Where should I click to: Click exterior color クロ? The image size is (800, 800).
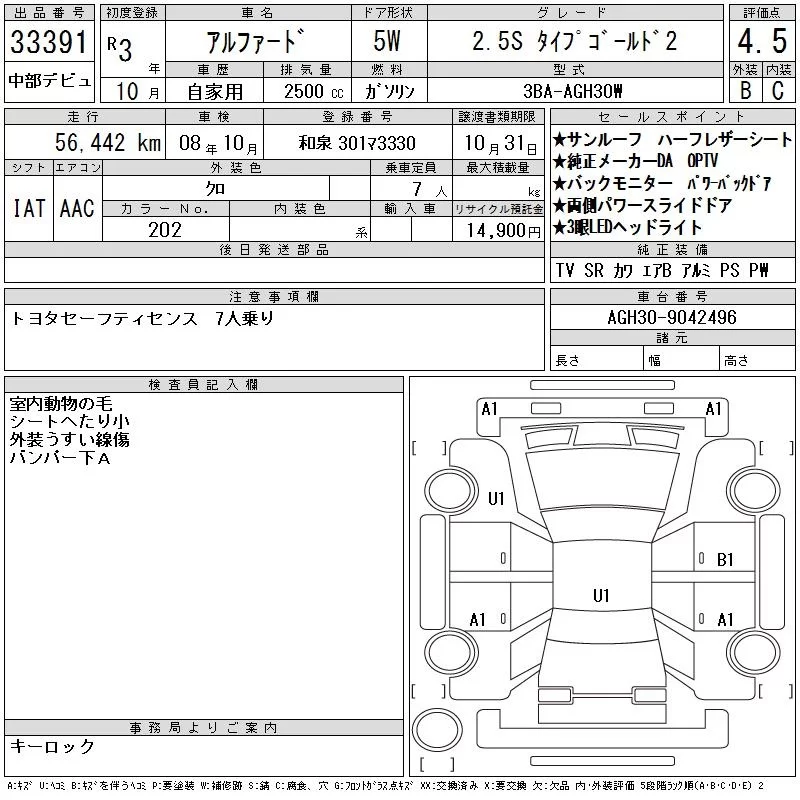click(215, 189)
